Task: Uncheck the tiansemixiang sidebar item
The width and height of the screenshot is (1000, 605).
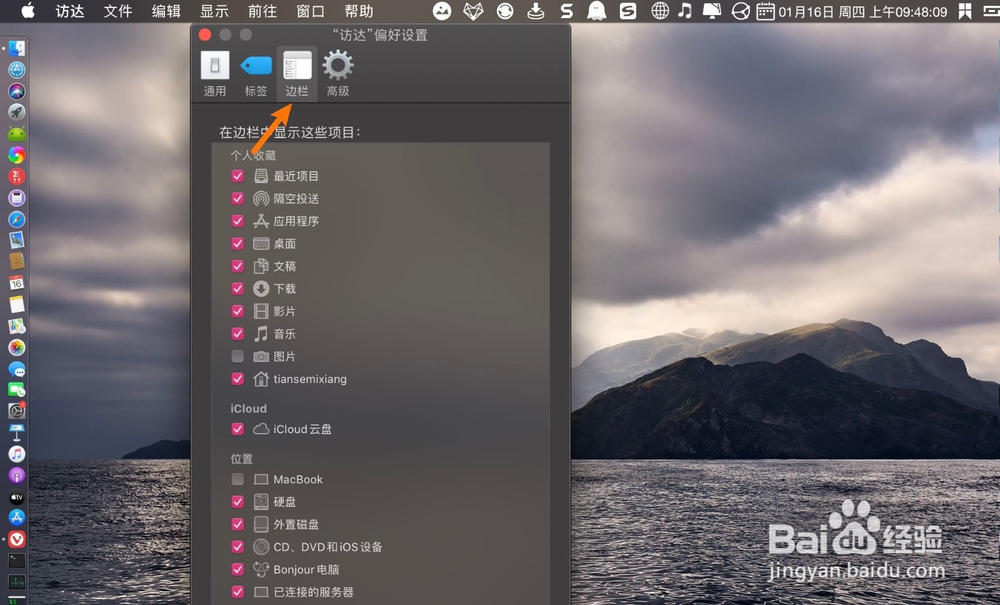Action: 237,379
